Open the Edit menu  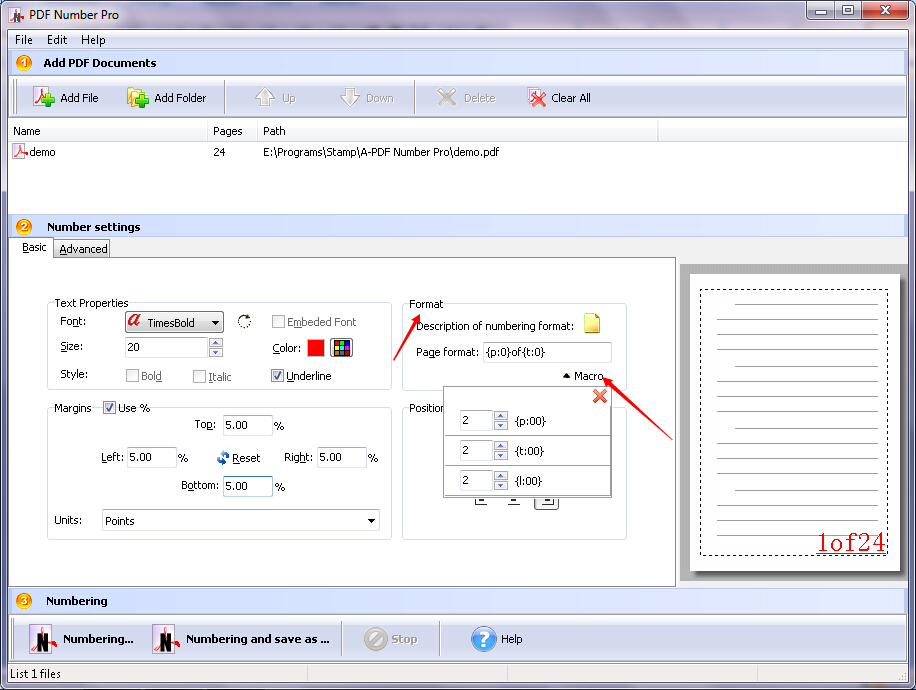coord(57,40)
